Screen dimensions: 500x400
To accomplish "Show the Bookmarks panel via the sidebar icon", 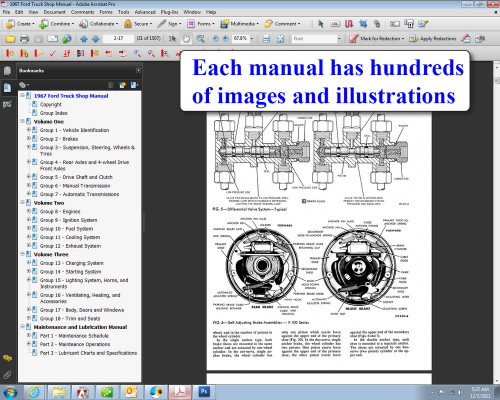I will pyautogui.click(x=7, y=88).
